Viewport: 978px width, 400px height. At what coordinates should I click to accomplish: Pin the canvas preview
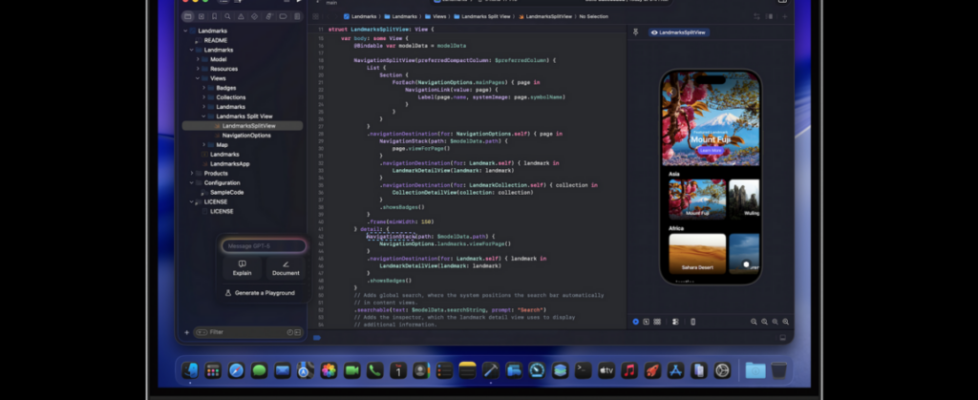(x=636, y=32)
